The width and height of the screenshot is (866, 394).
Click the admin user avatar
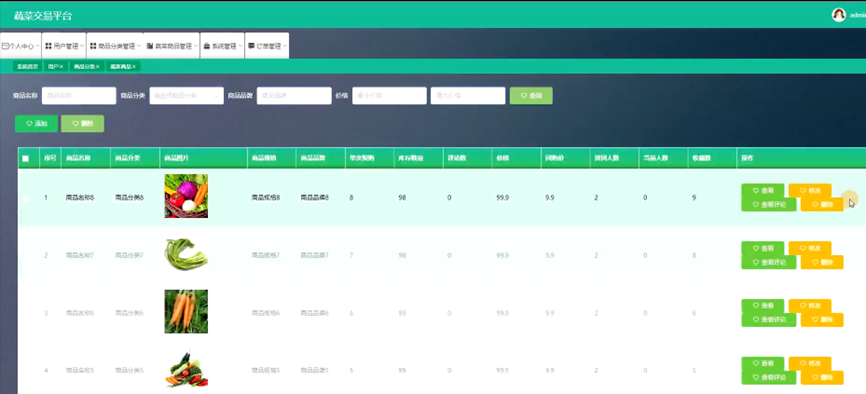point(839,15)
